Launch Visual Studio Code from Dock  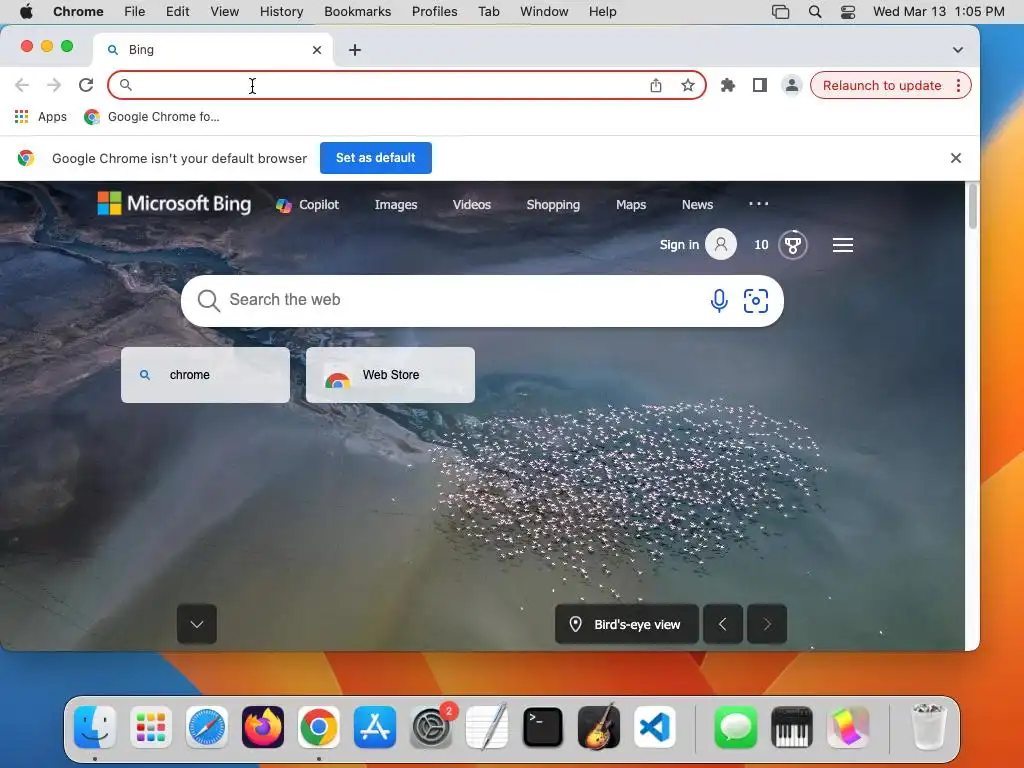(x=654, y=727)
